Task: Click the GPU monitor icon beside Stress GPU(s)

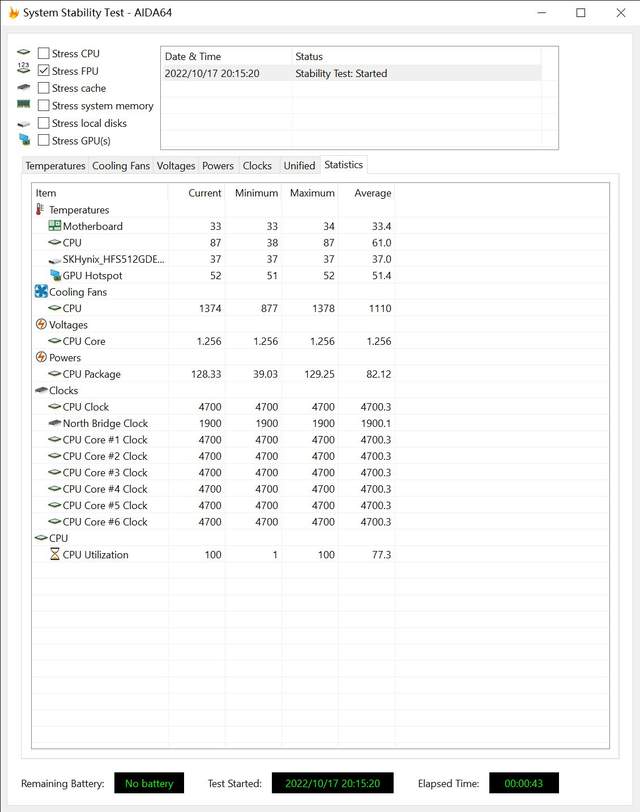Action: (24, 139)
